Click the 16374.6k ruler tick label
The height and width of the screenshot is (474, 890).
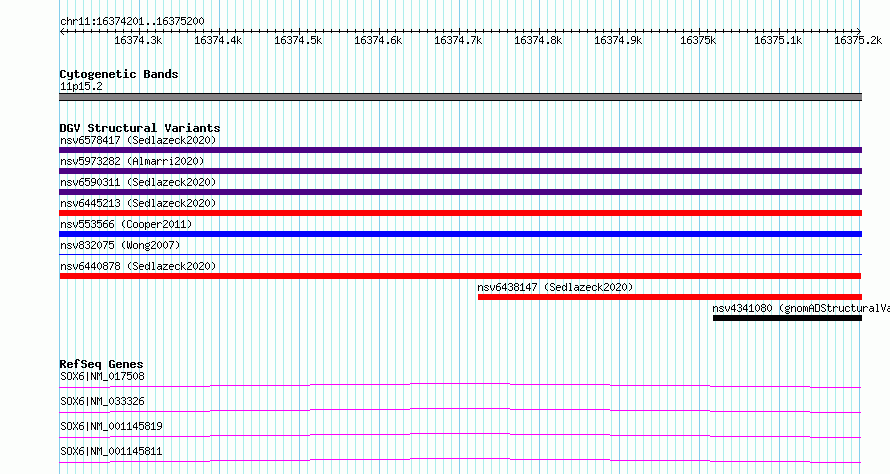click(378, 40)
